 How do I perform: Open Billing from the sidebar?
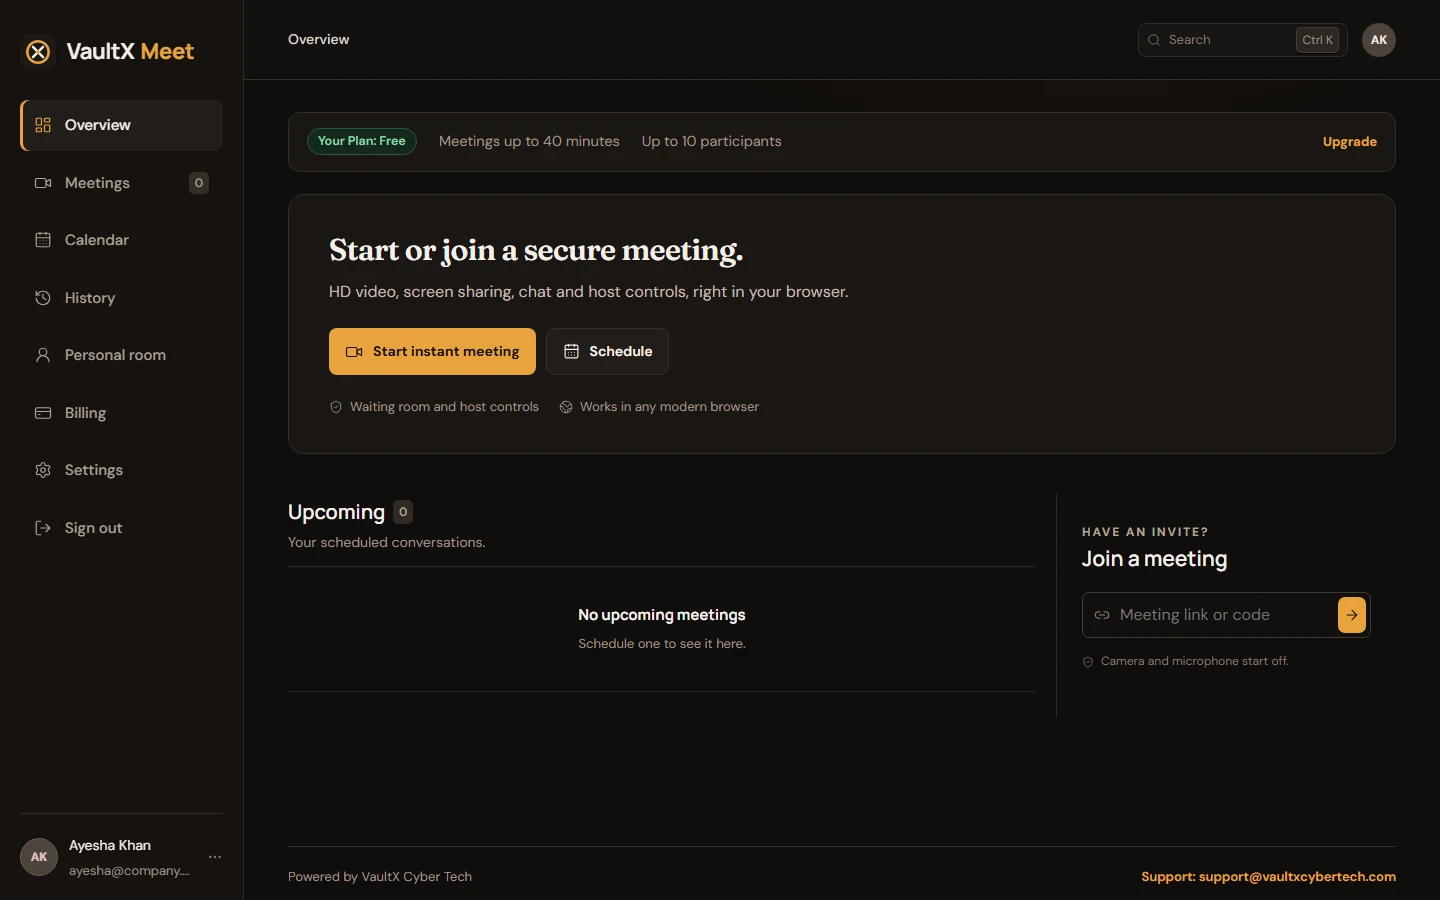[121, 413]
